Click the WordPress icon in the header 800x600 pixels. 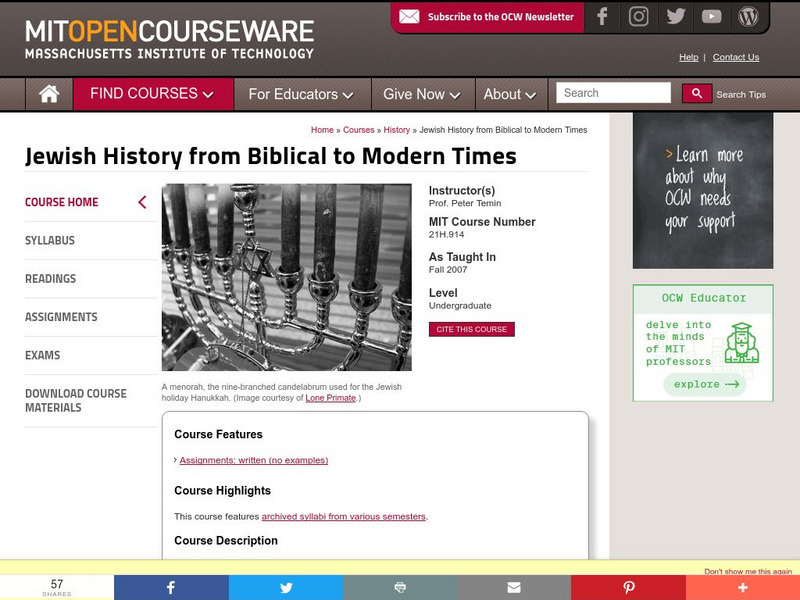click(x=748, y=16)
